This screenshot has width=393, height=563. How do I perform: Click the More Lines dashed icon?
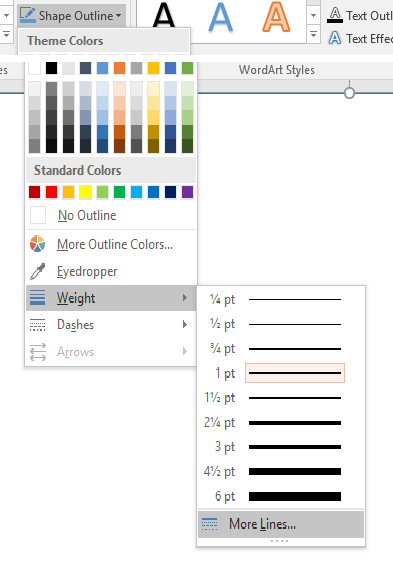tap(210, 524)
